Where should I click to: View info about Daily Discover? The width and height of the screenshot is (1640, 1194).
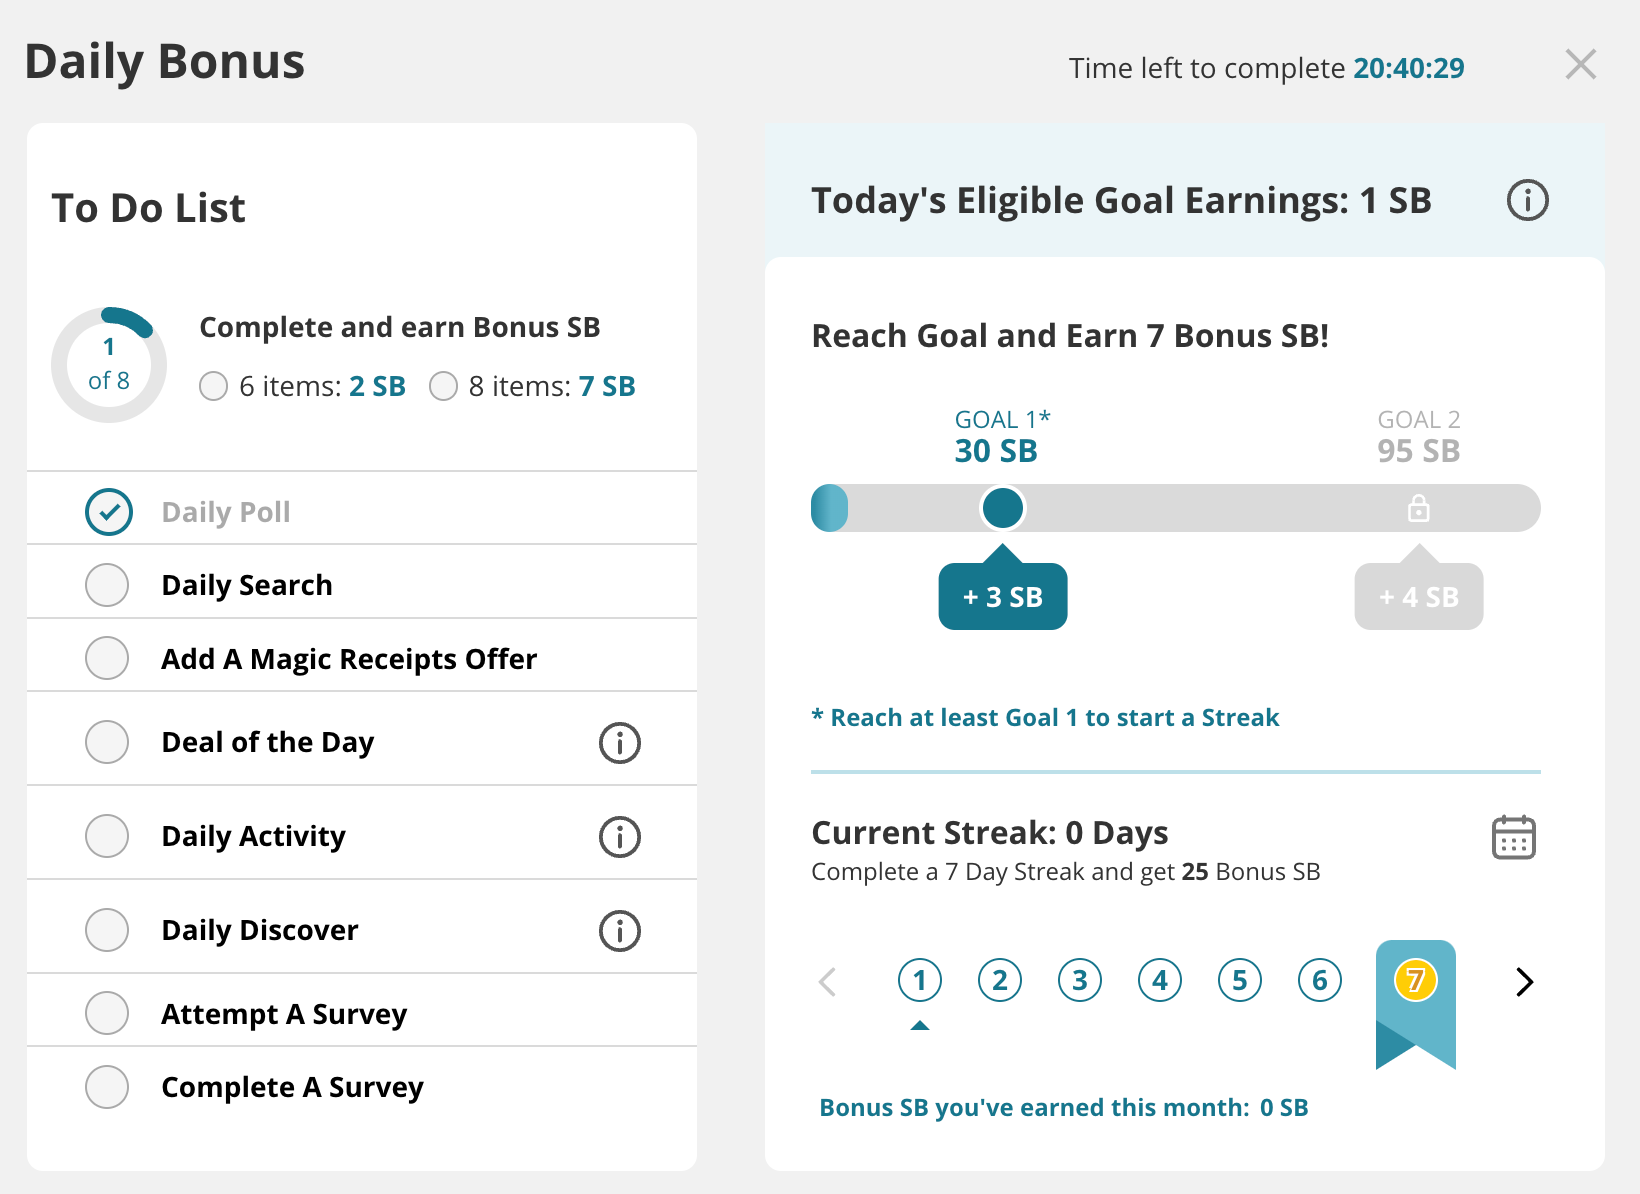(x=620, y=930)
